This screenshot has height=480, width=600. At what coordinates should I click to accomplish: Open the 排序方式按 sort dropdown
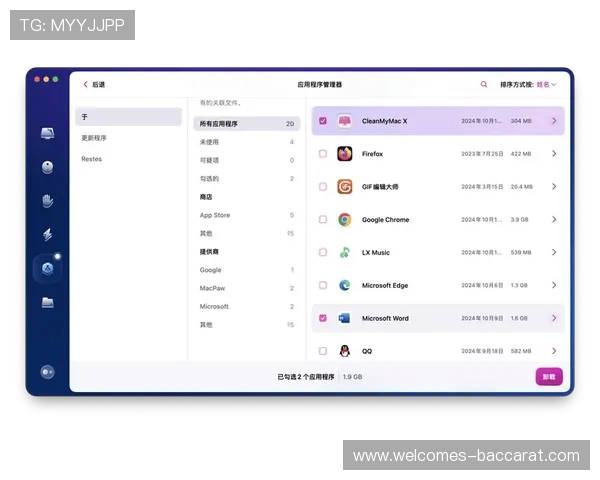point(546,85)
